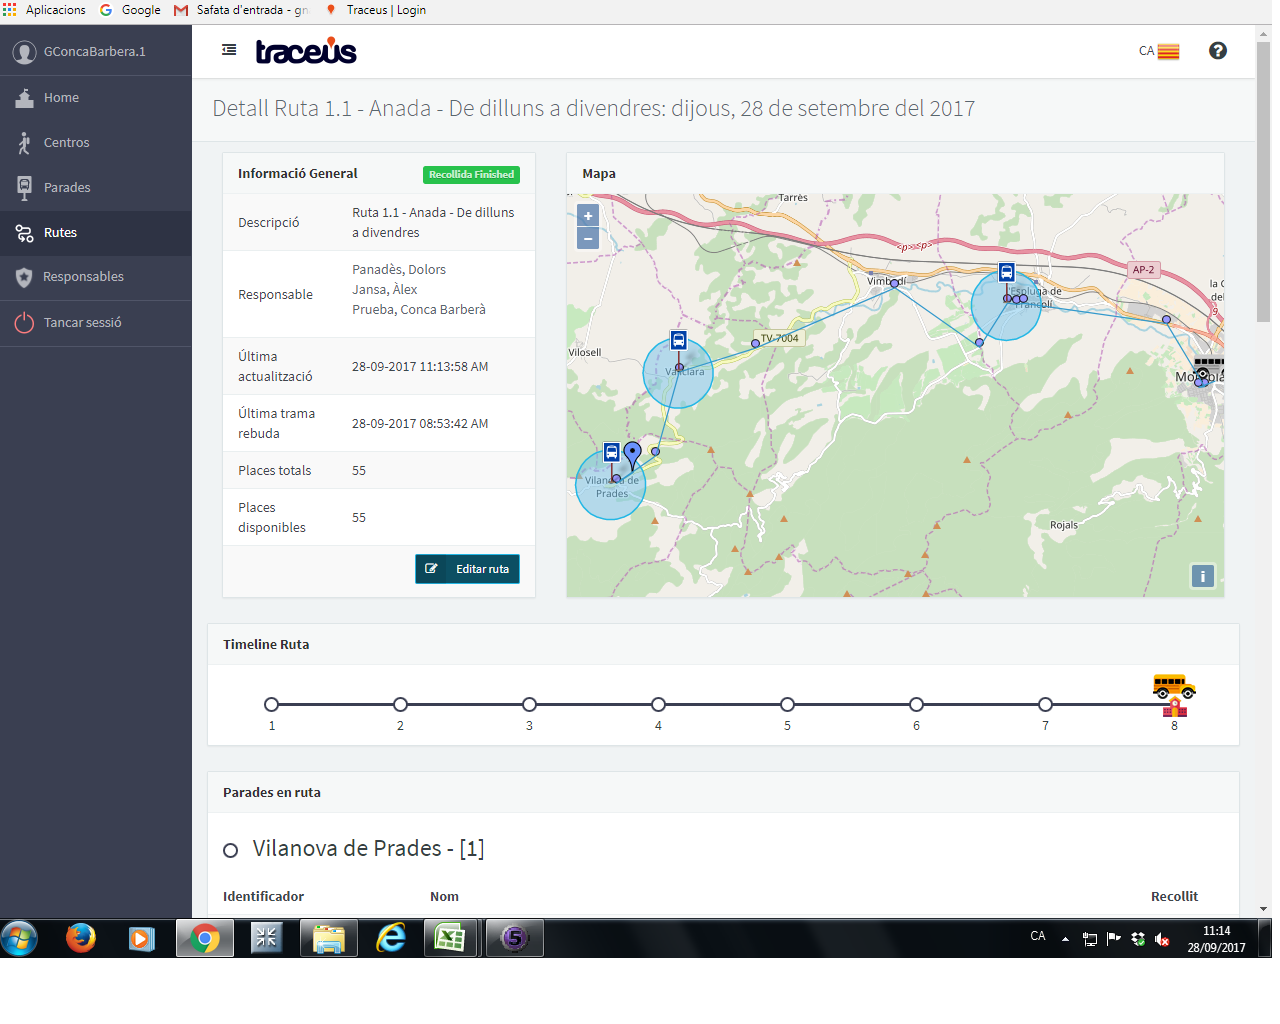Zoom in on the map
The width and height of the screenshot is (1280, 1024).
588,216
